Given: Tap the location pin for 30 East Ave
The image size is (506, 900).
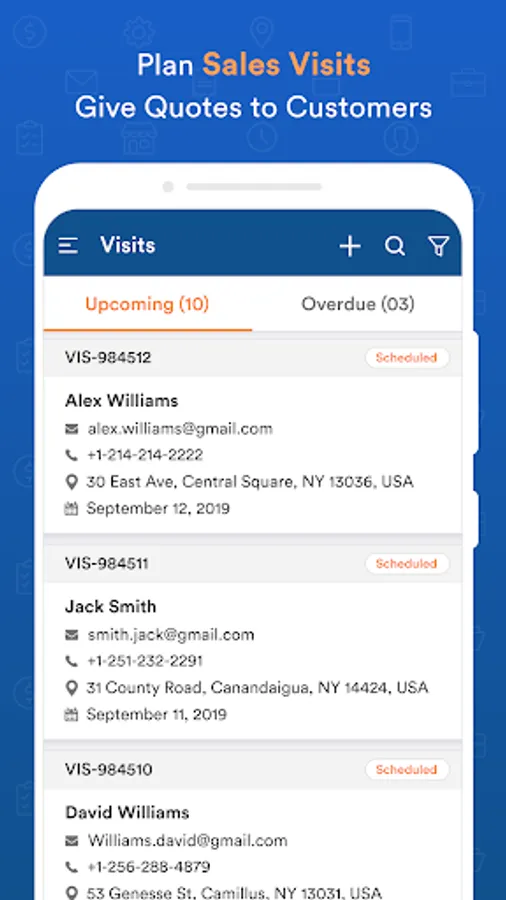Looking at the screenshot, I should [x=72, y=482].
